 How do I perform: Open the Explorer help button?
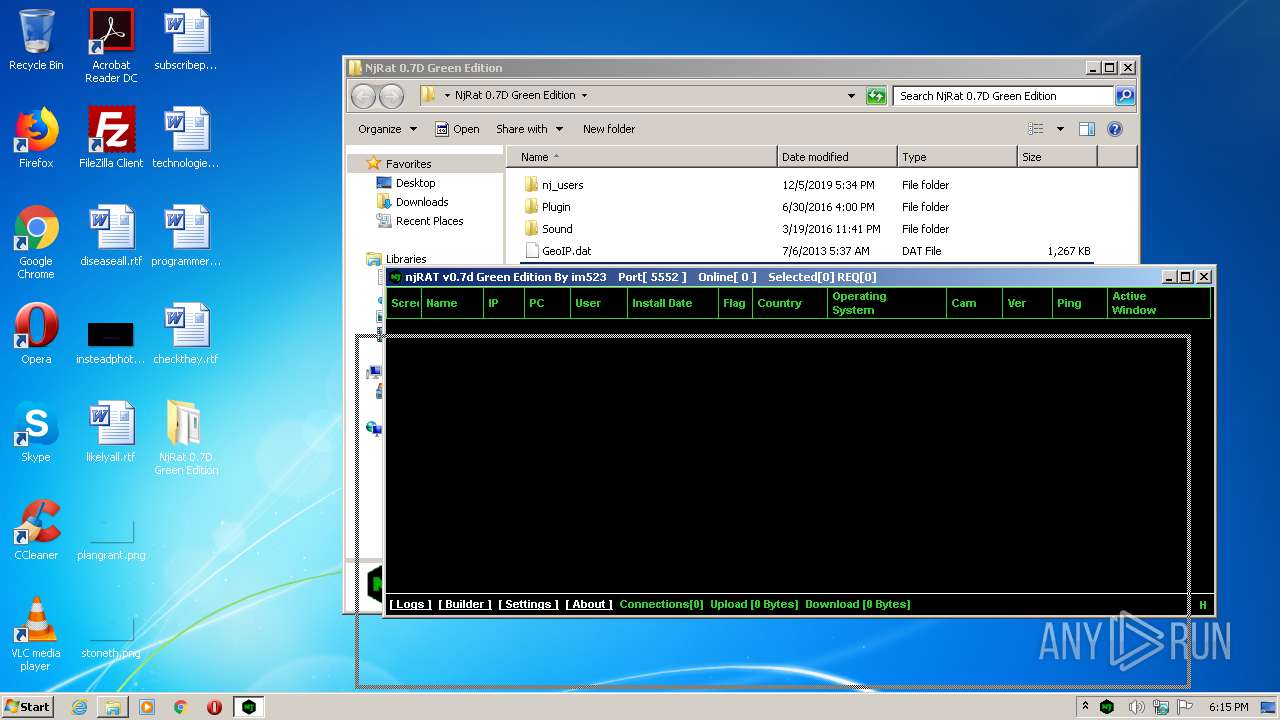coord(1115,129)
